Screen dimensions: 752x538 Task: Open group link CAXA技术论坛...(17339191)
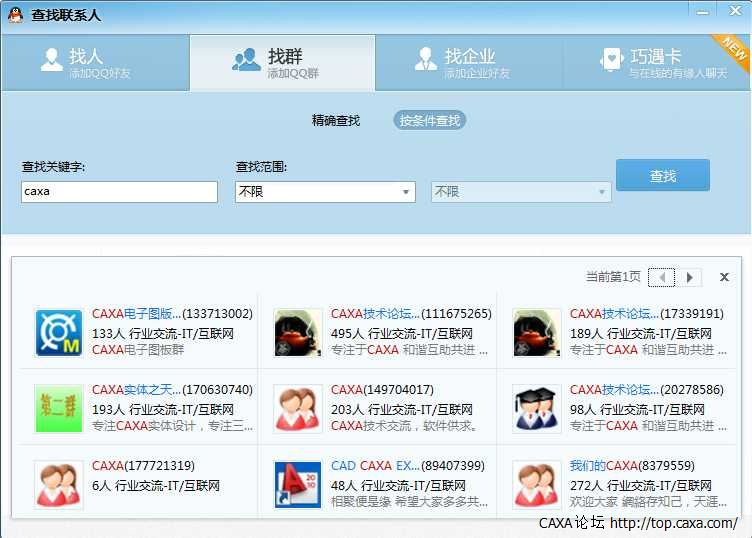646,314
